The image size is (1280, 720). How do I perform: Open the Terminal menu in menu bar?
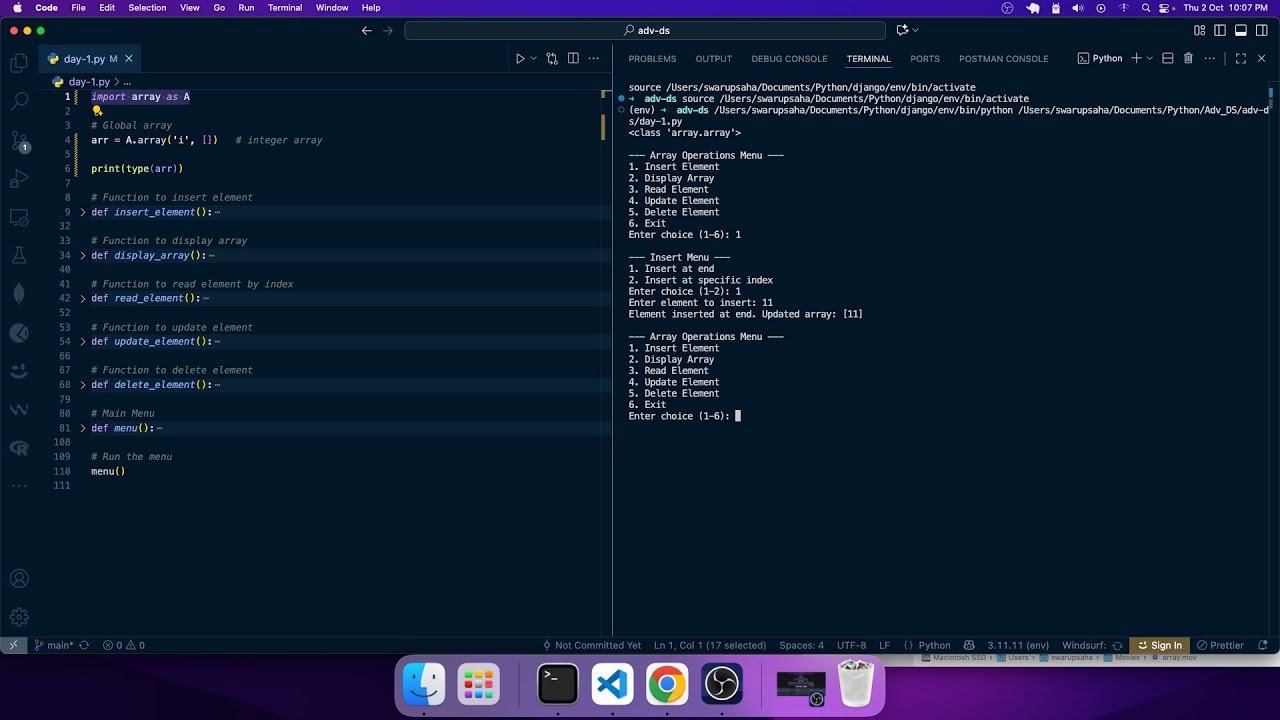pyautogui.click(x=285, y=8)
